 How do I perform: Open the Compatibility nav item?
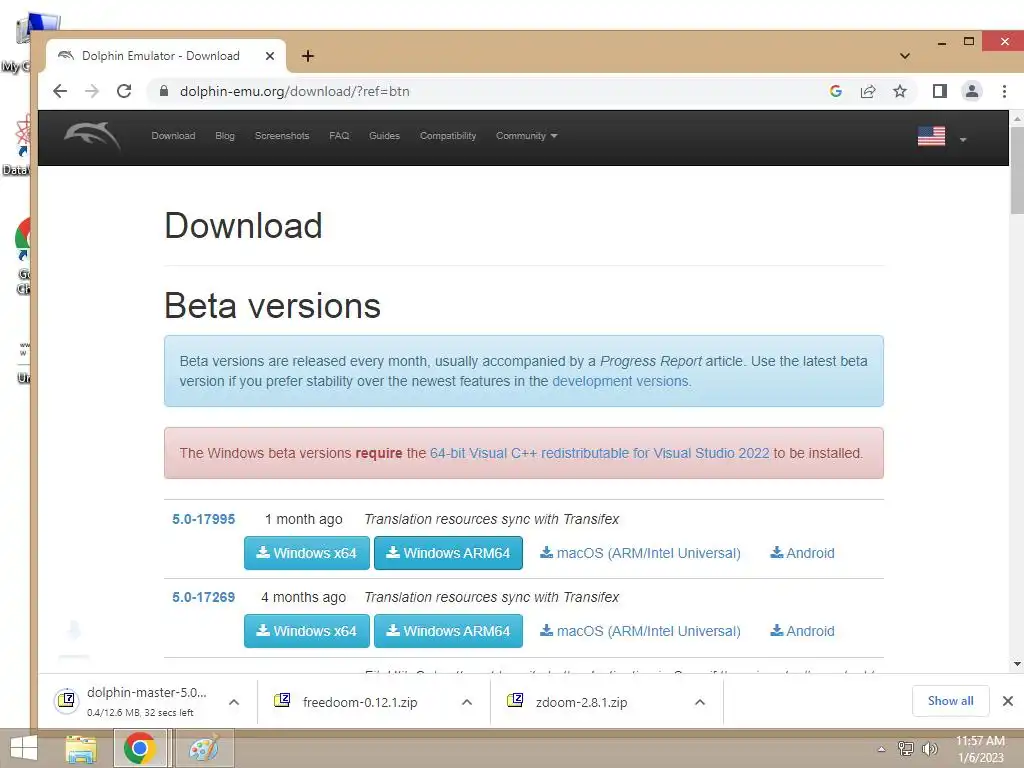[448, 136]
